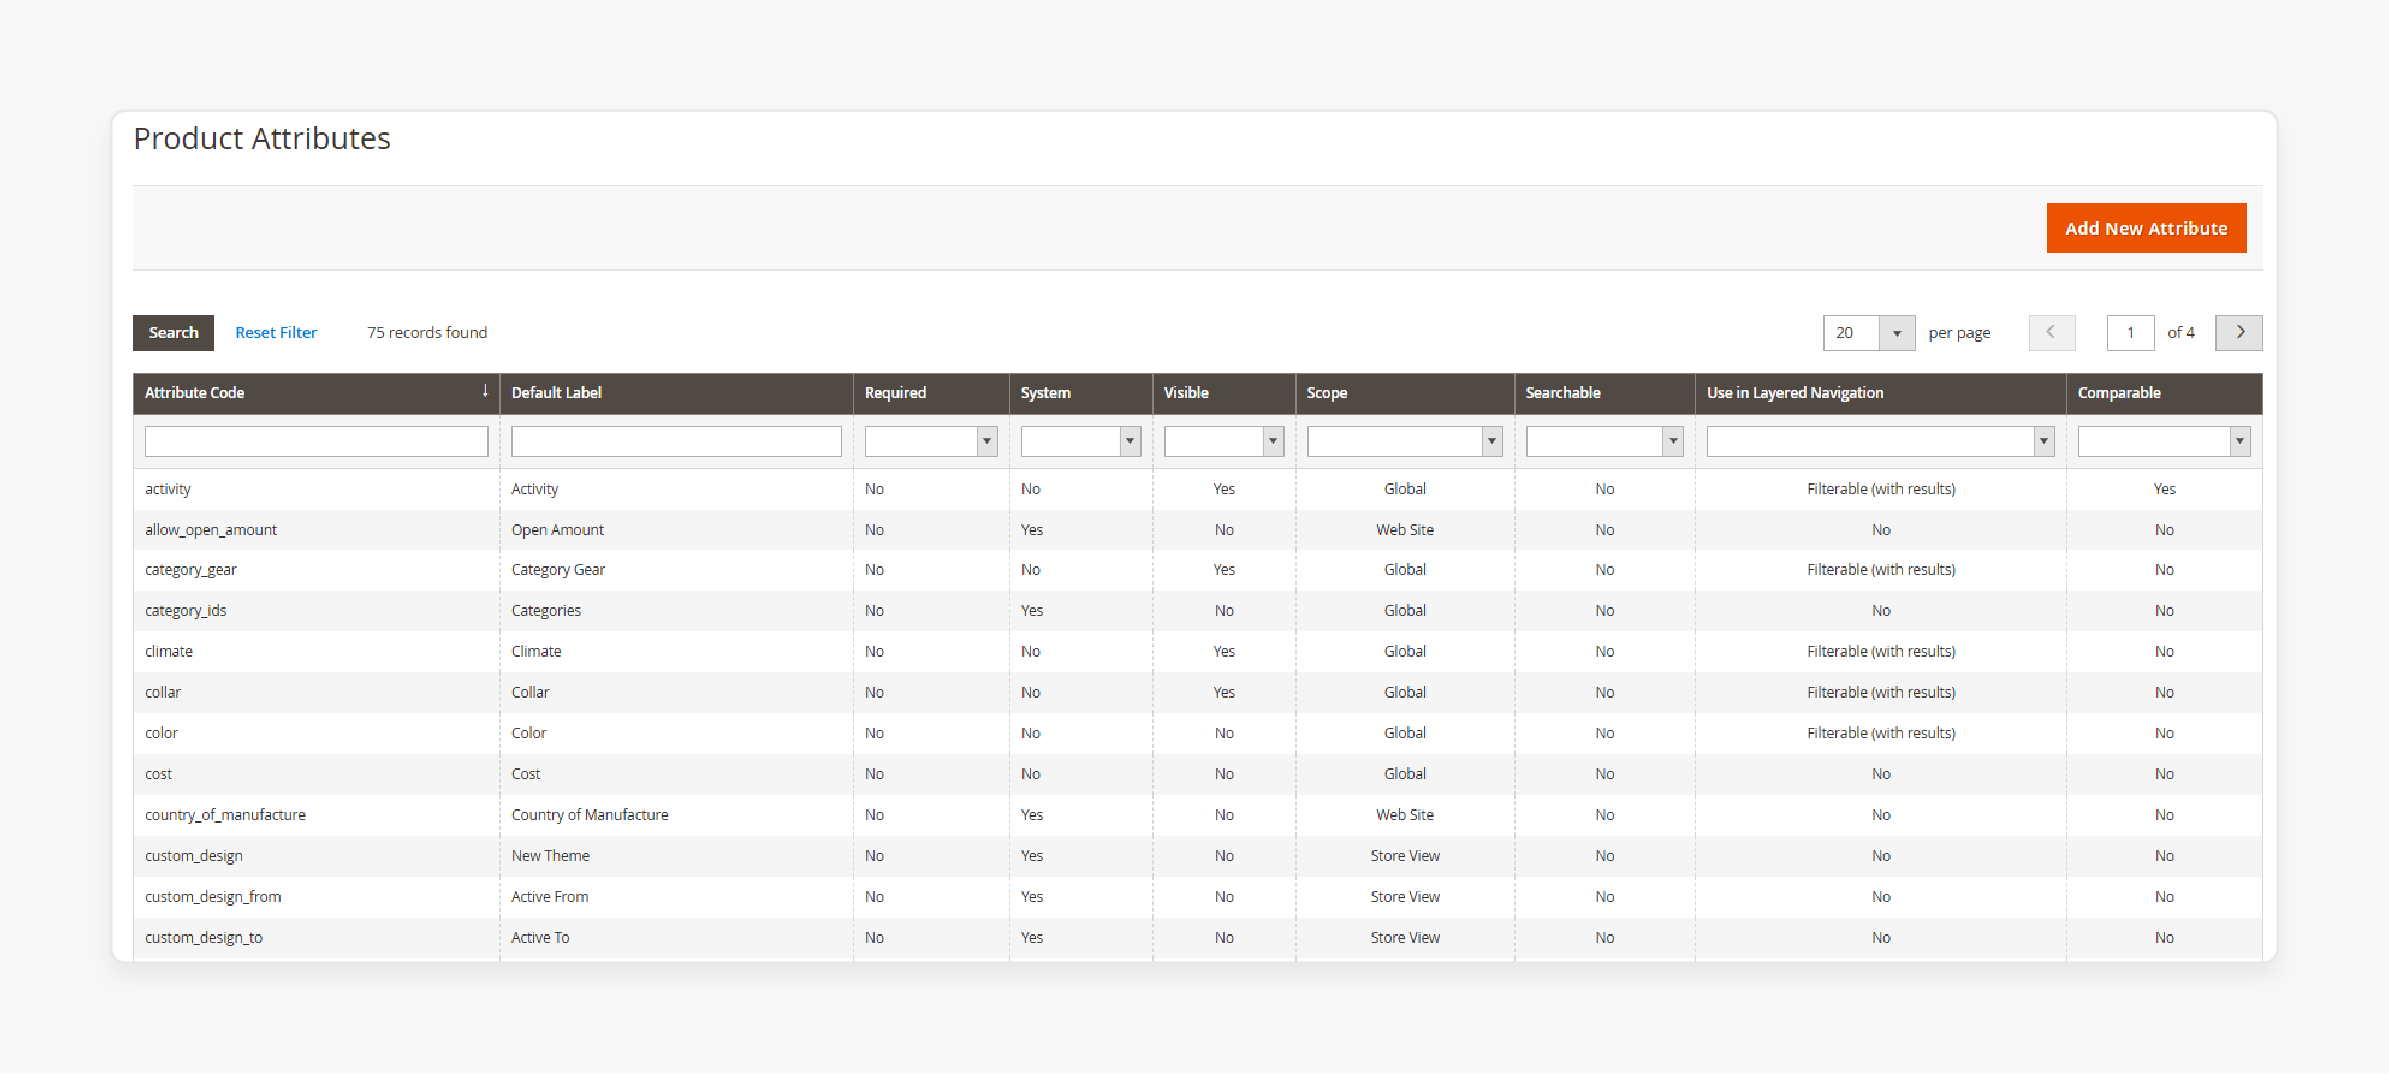Open the Visible filter dropdown
Viewport: 2389px width, 1074px height.
[1224, 441]
